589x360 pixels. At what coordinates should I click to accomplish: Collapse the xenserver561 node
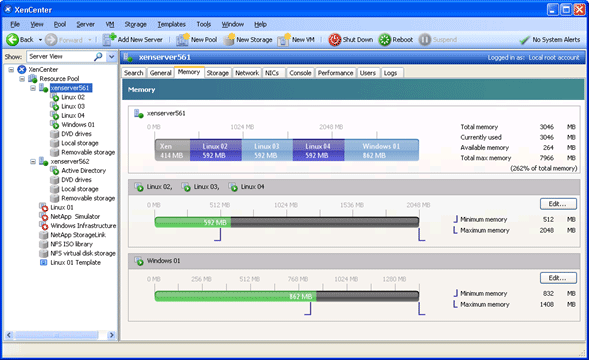33,88
